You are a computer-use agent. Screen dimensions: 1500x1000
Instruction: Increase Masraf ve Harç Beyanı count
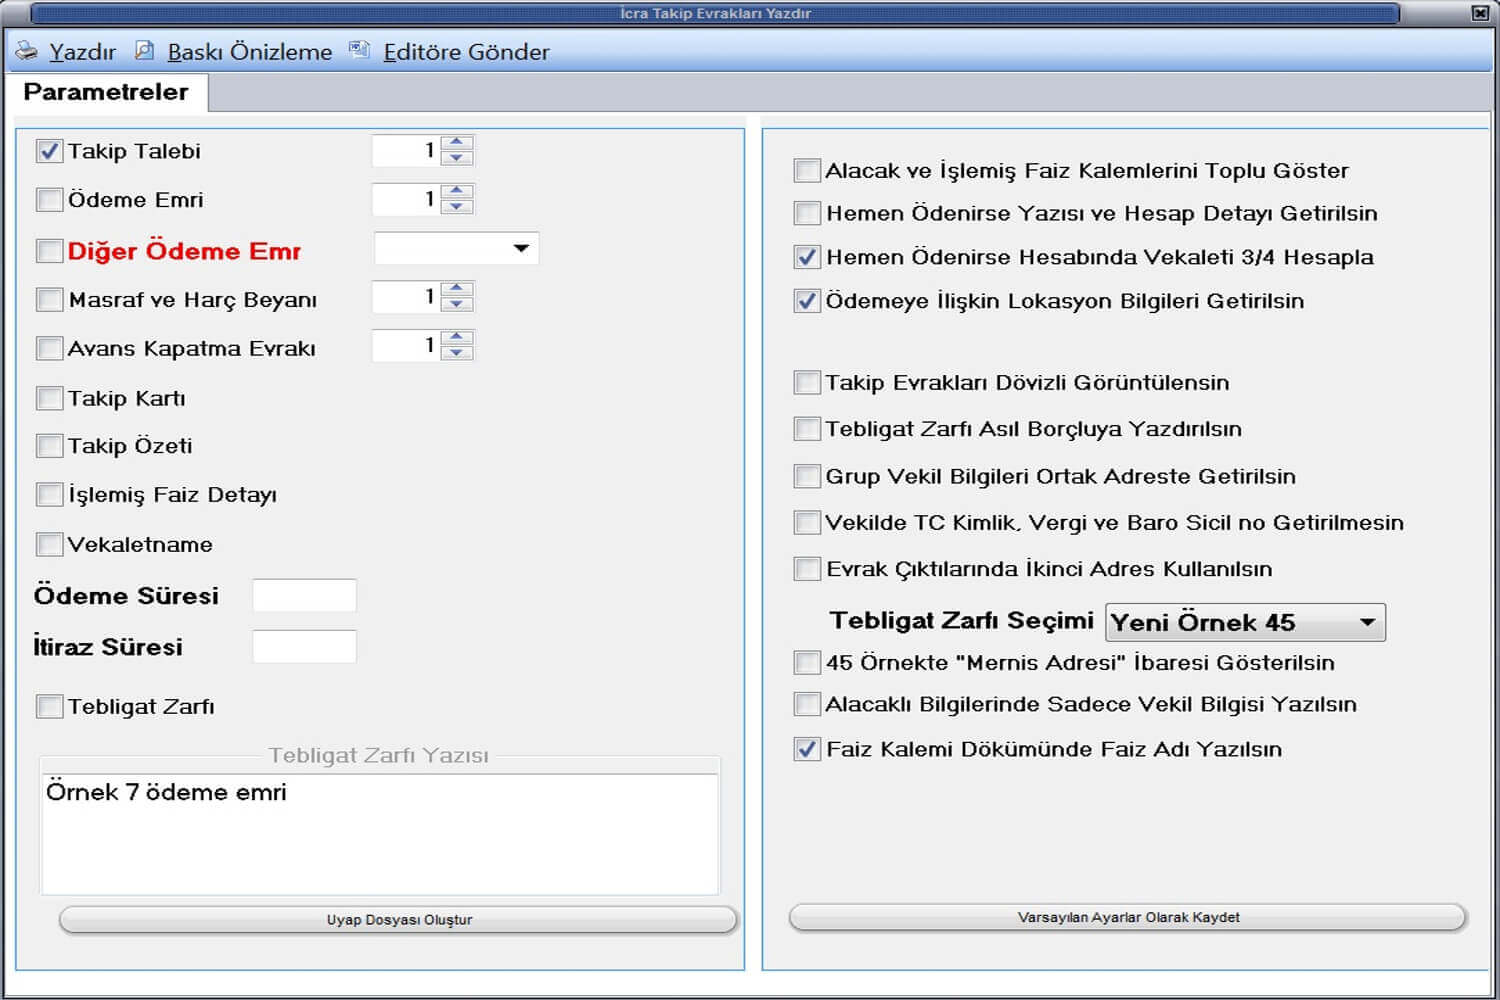click(x=457, y=289)
